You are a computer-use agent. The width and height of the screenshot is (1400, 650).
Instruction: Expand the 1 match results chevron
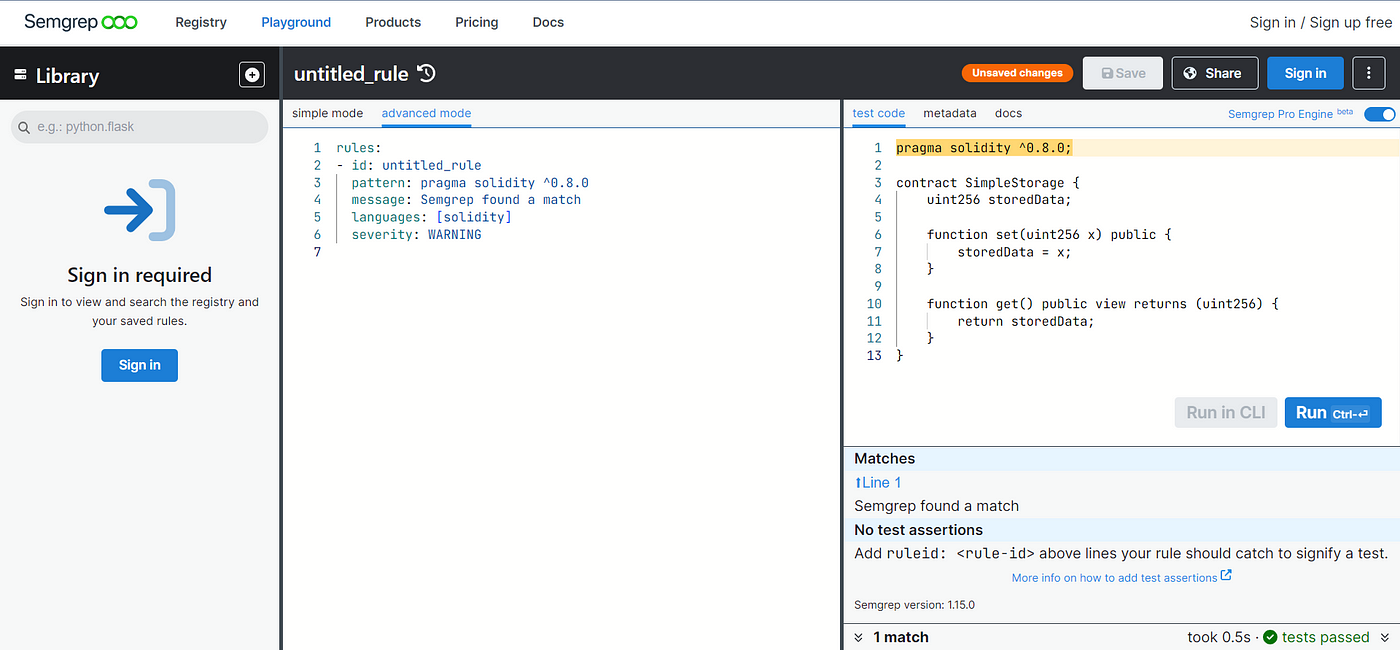(x=858, y=637)
